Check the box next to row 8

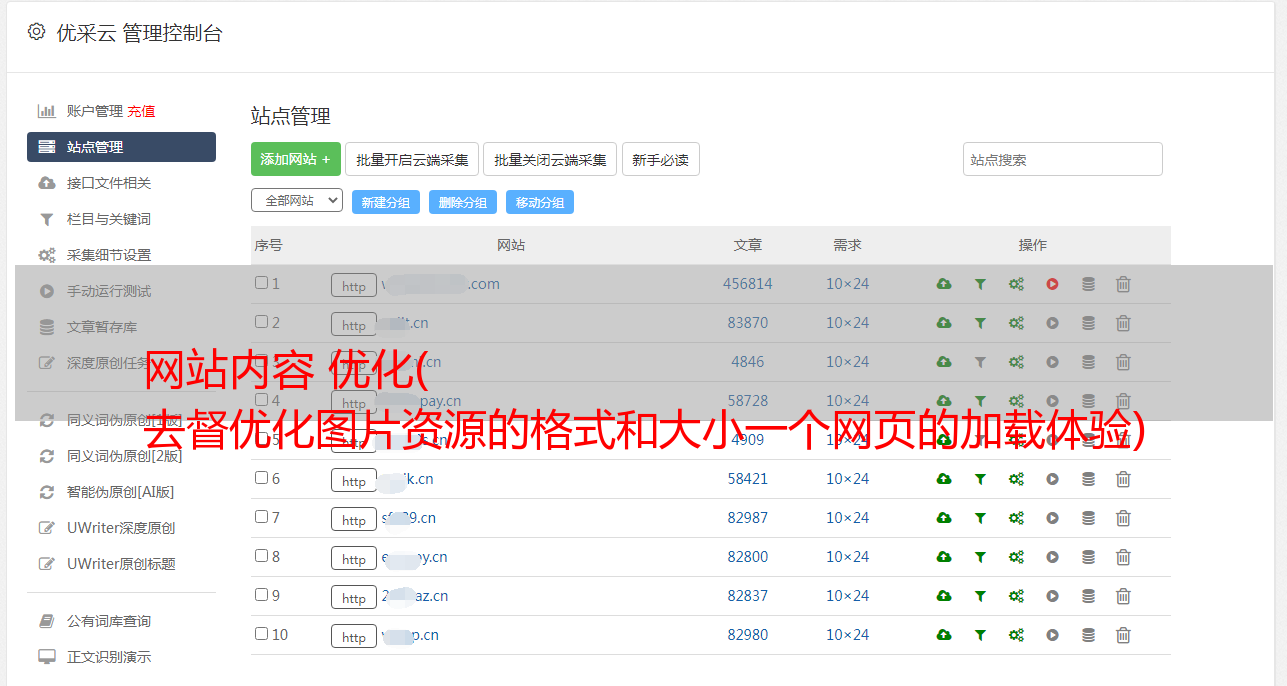click(x=261, y=556)
